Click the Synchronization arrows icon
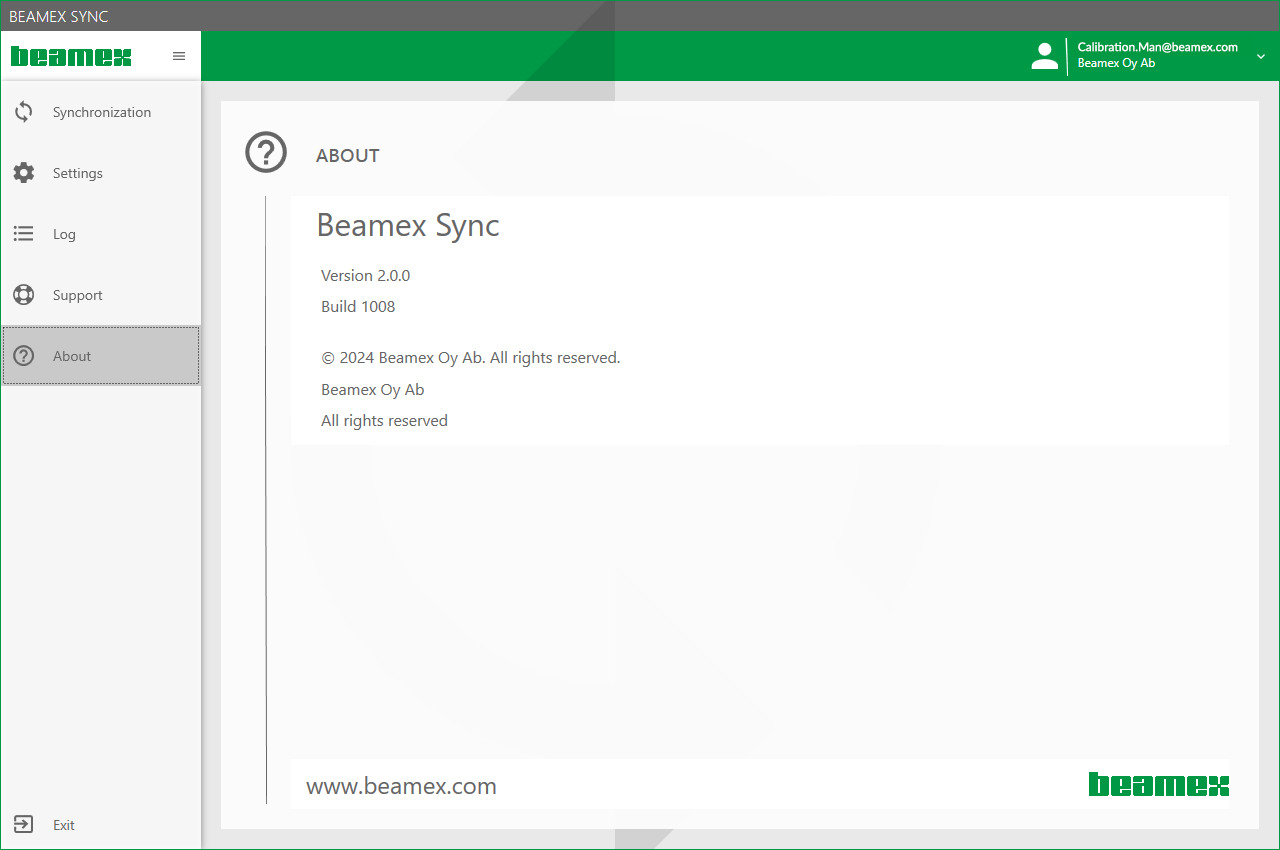Viewport: 1280px width, 850px height. (23, 112)
